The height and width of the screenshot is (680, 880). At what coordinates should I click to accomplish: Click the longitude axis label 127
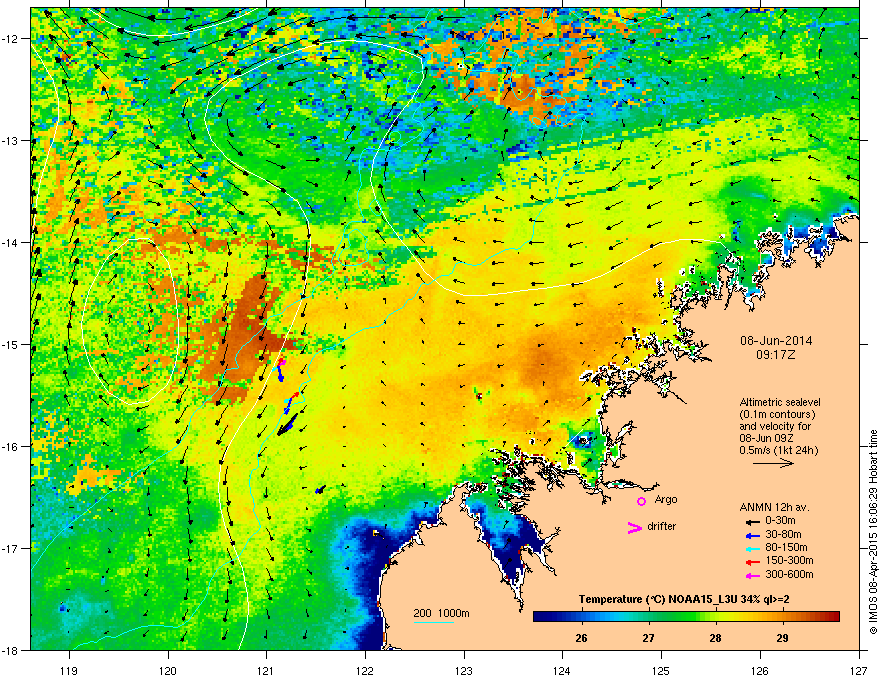pos(859,670)
